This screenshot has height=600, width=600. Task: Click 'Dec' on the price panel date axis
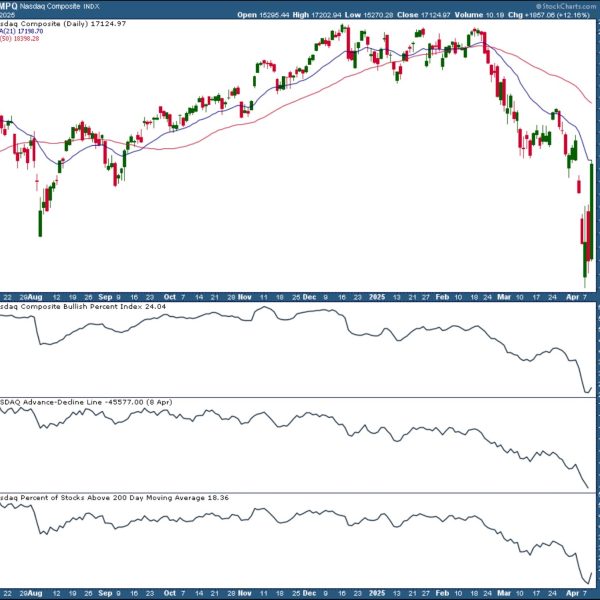(x=309, y=297)
